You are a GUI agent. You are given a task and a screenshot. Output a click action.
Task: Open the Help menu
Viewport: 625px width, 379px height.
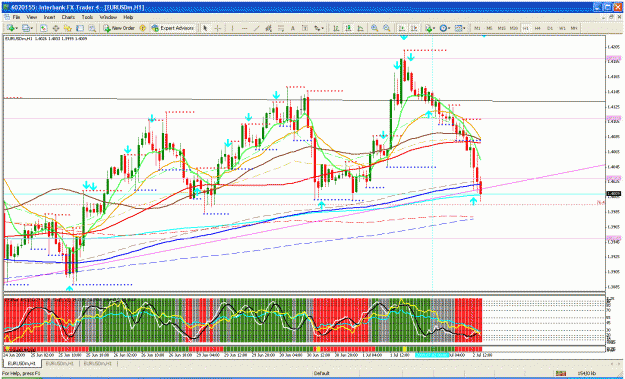pos(128,18)
